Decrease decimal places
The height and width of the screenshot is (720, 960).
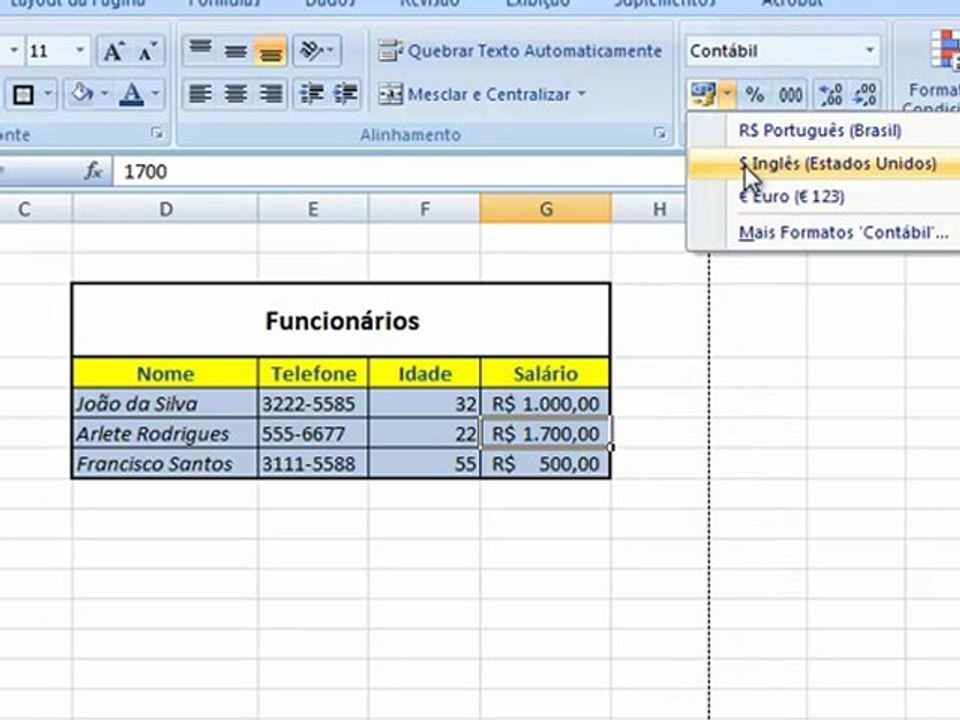(865, 94)
